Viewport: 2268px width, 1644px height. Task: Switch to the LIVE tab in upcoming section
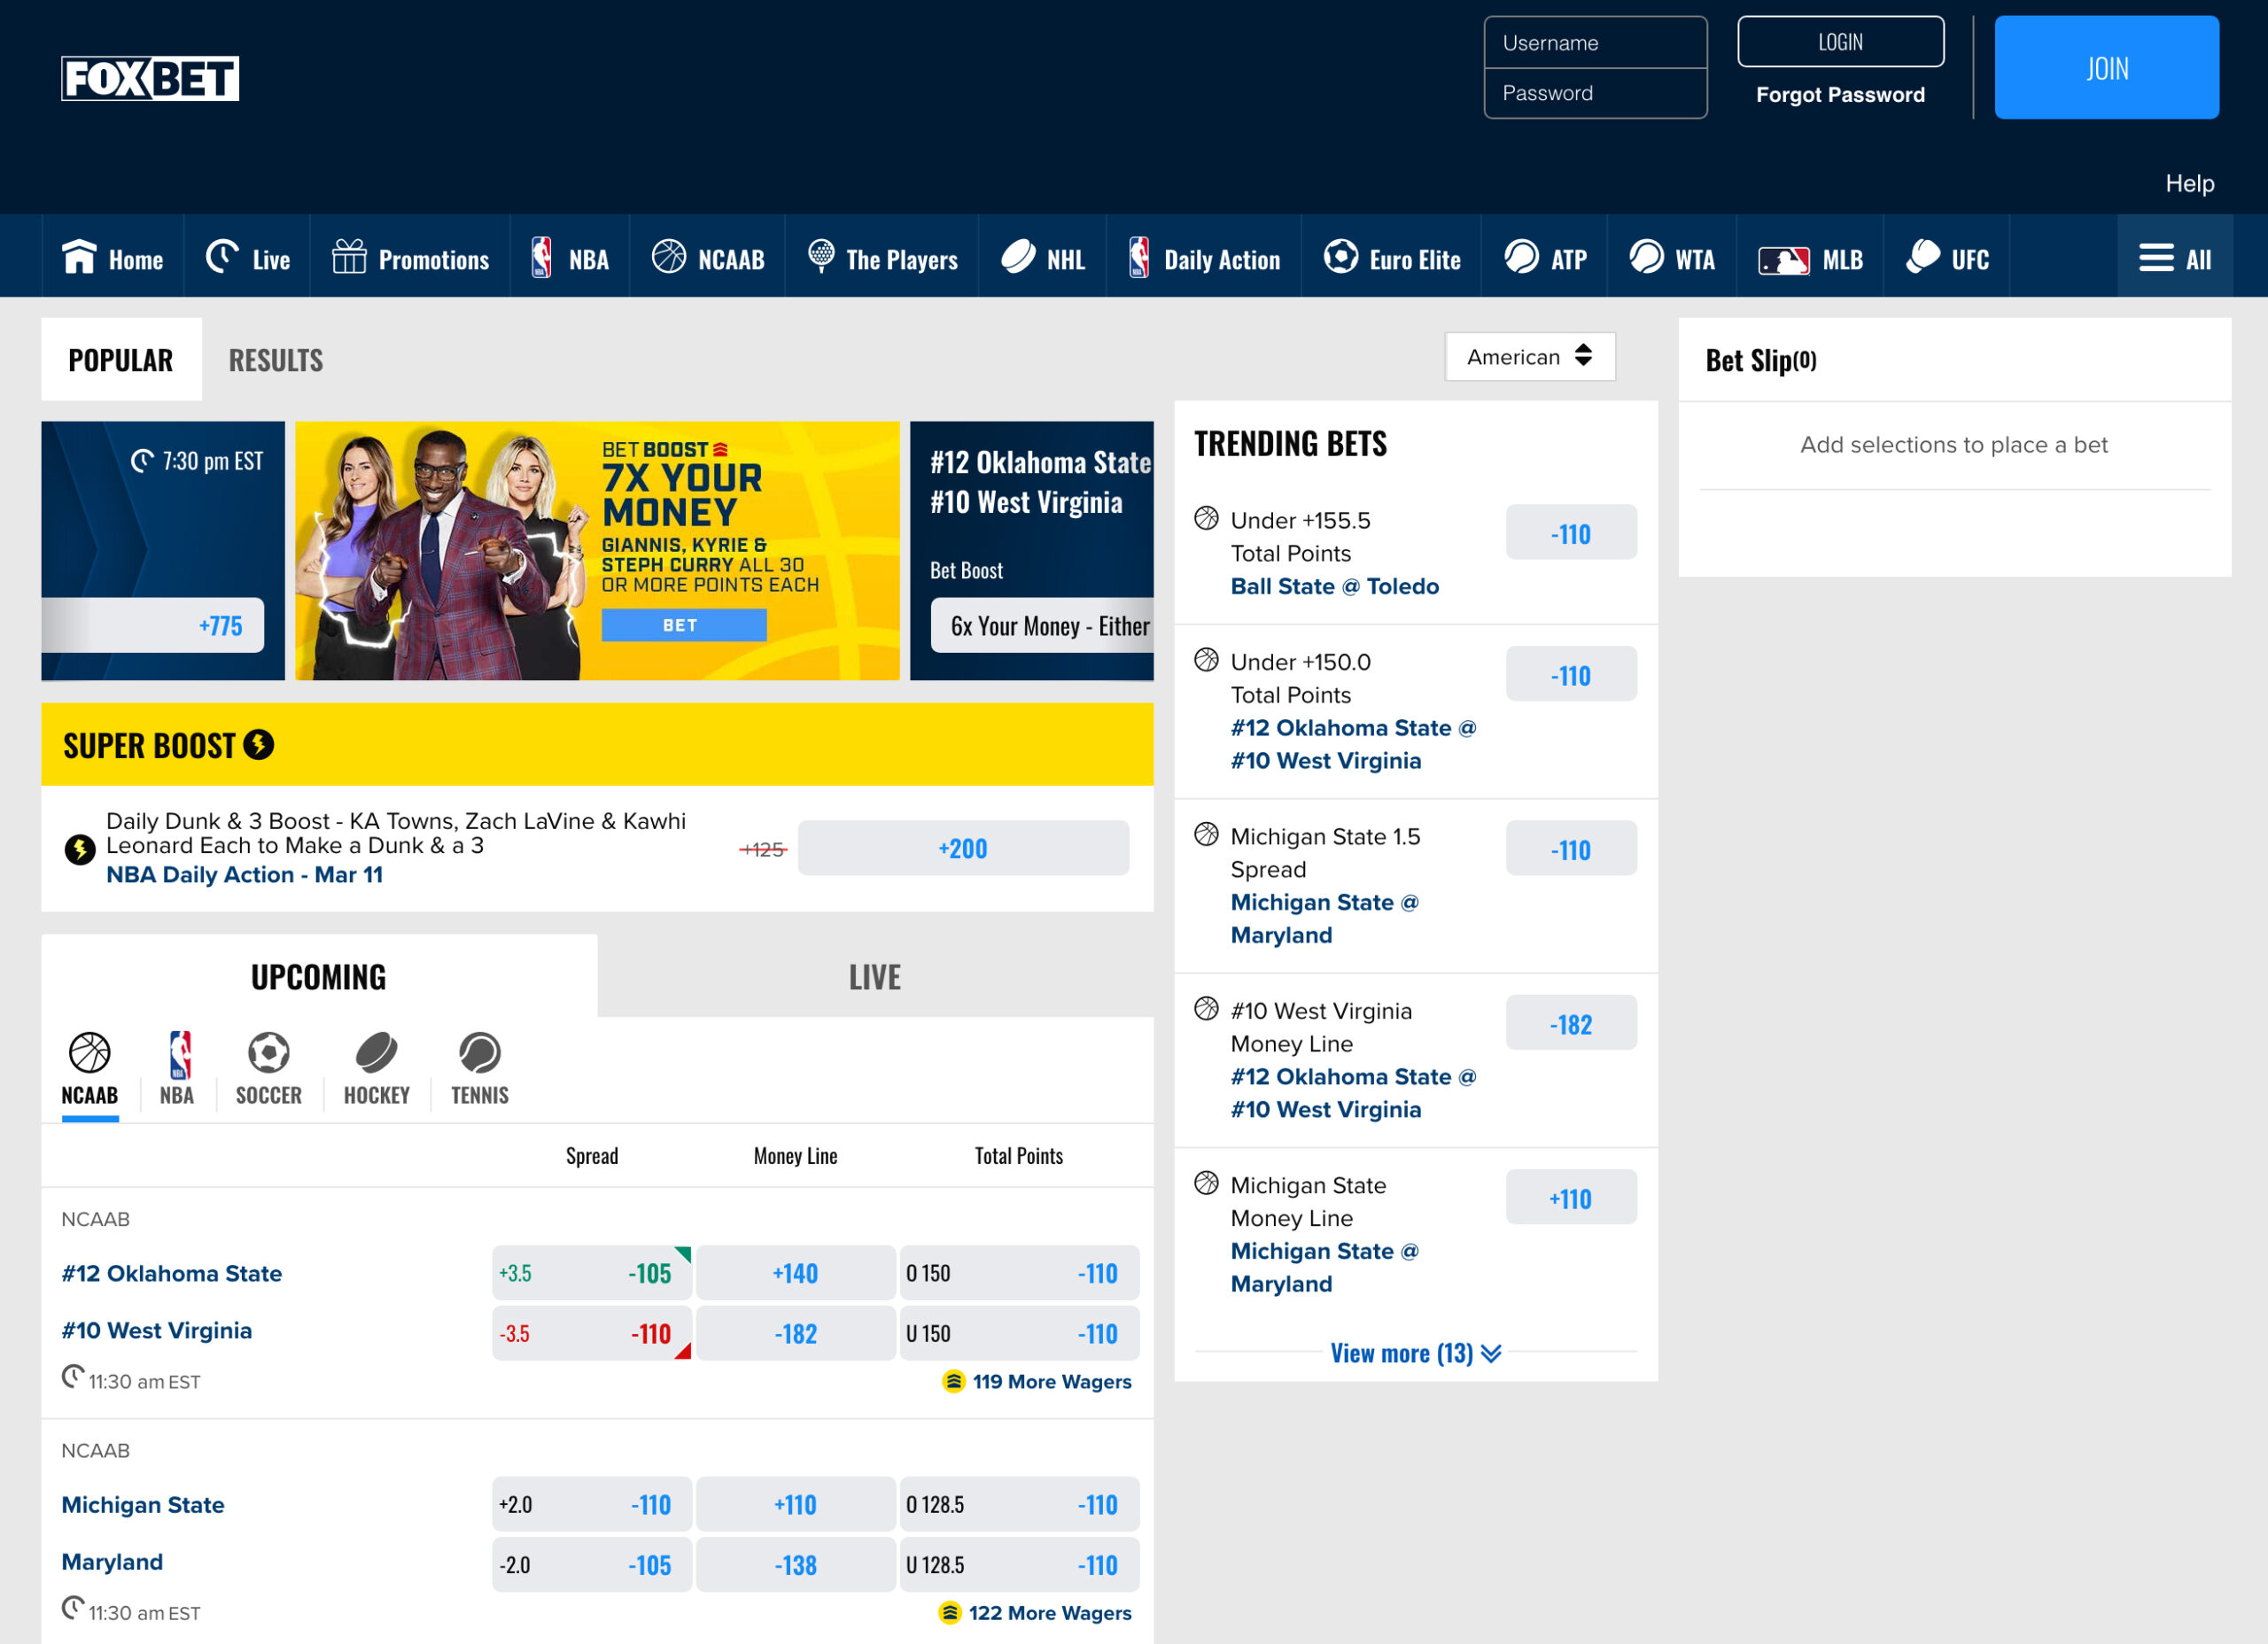(874, 977)
